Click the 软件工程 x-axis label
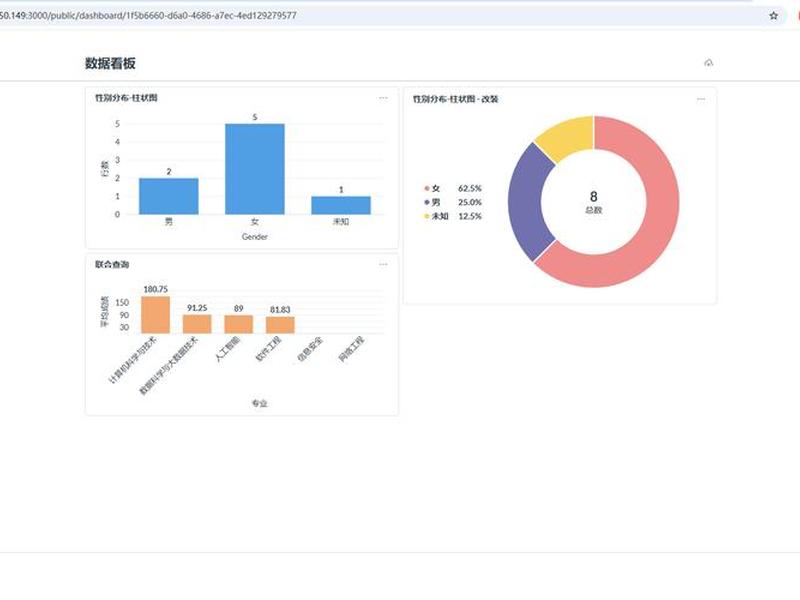Image resolution: width=800 pixels, height=600 pixels. [269, 349]
